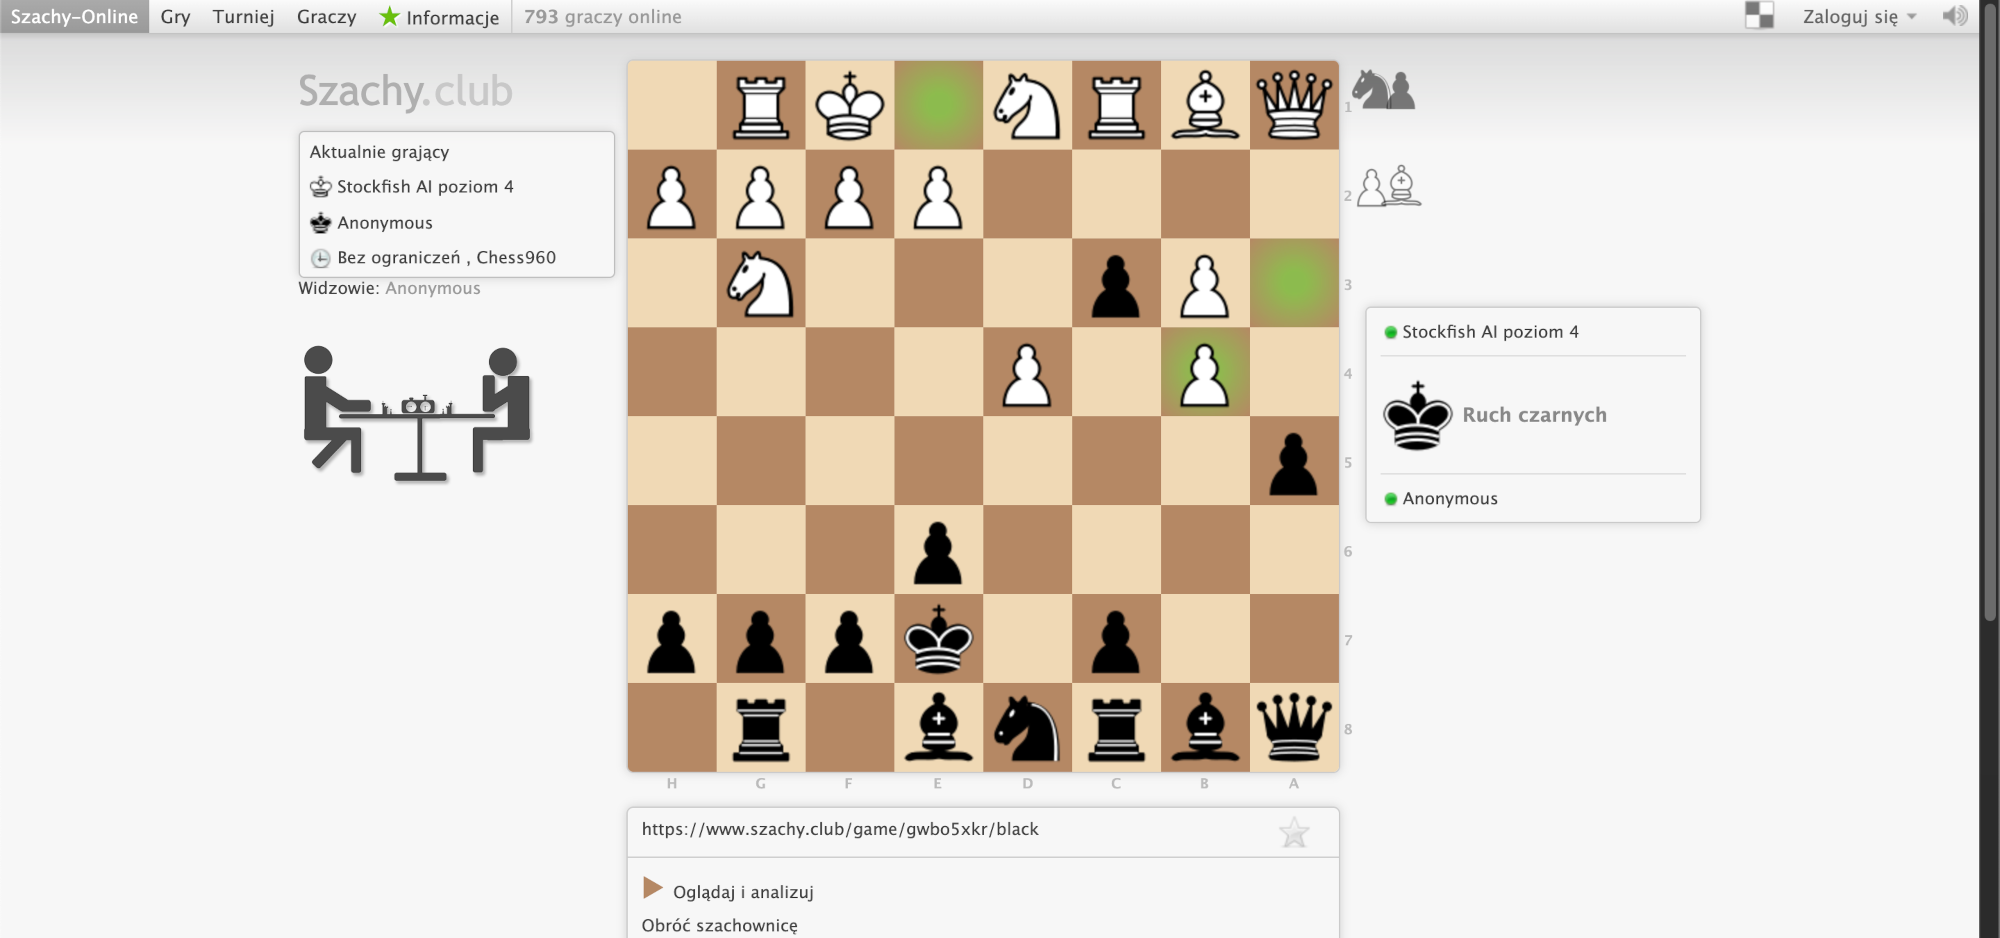Viewport: 2000px width, 938px height.
Task: Bookmark the game with the star icon
Action: coord(1294,832)
